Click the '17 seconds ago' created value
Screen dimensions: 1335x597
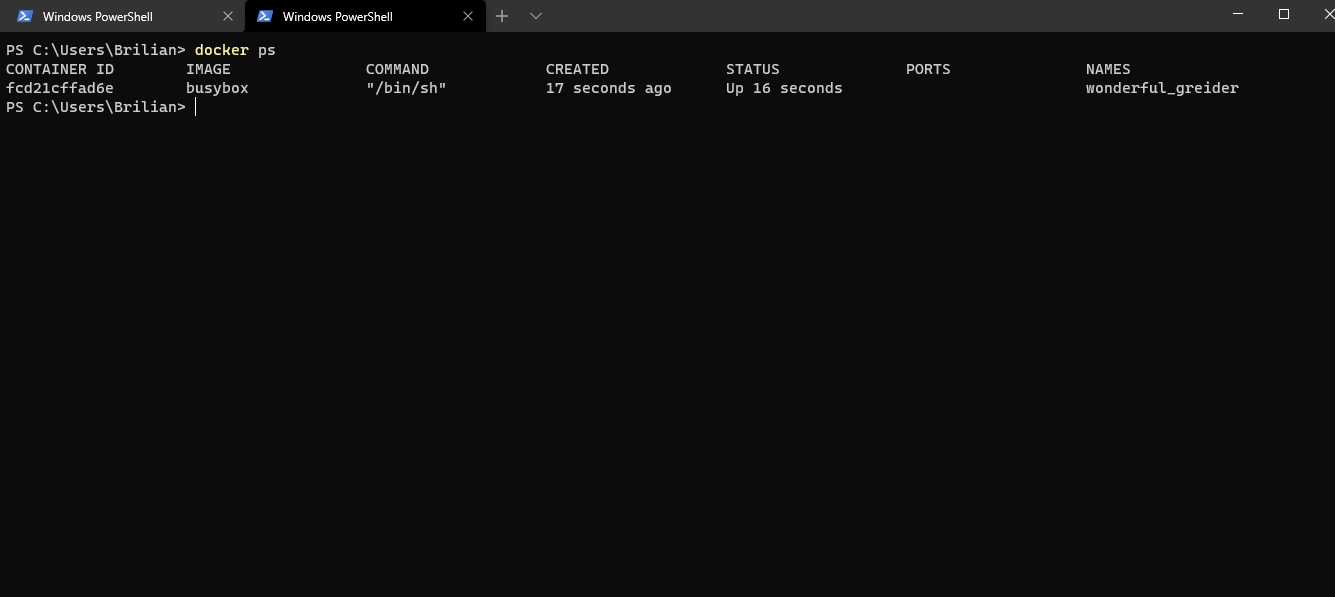pyautogui.click(x=609, y=88)
